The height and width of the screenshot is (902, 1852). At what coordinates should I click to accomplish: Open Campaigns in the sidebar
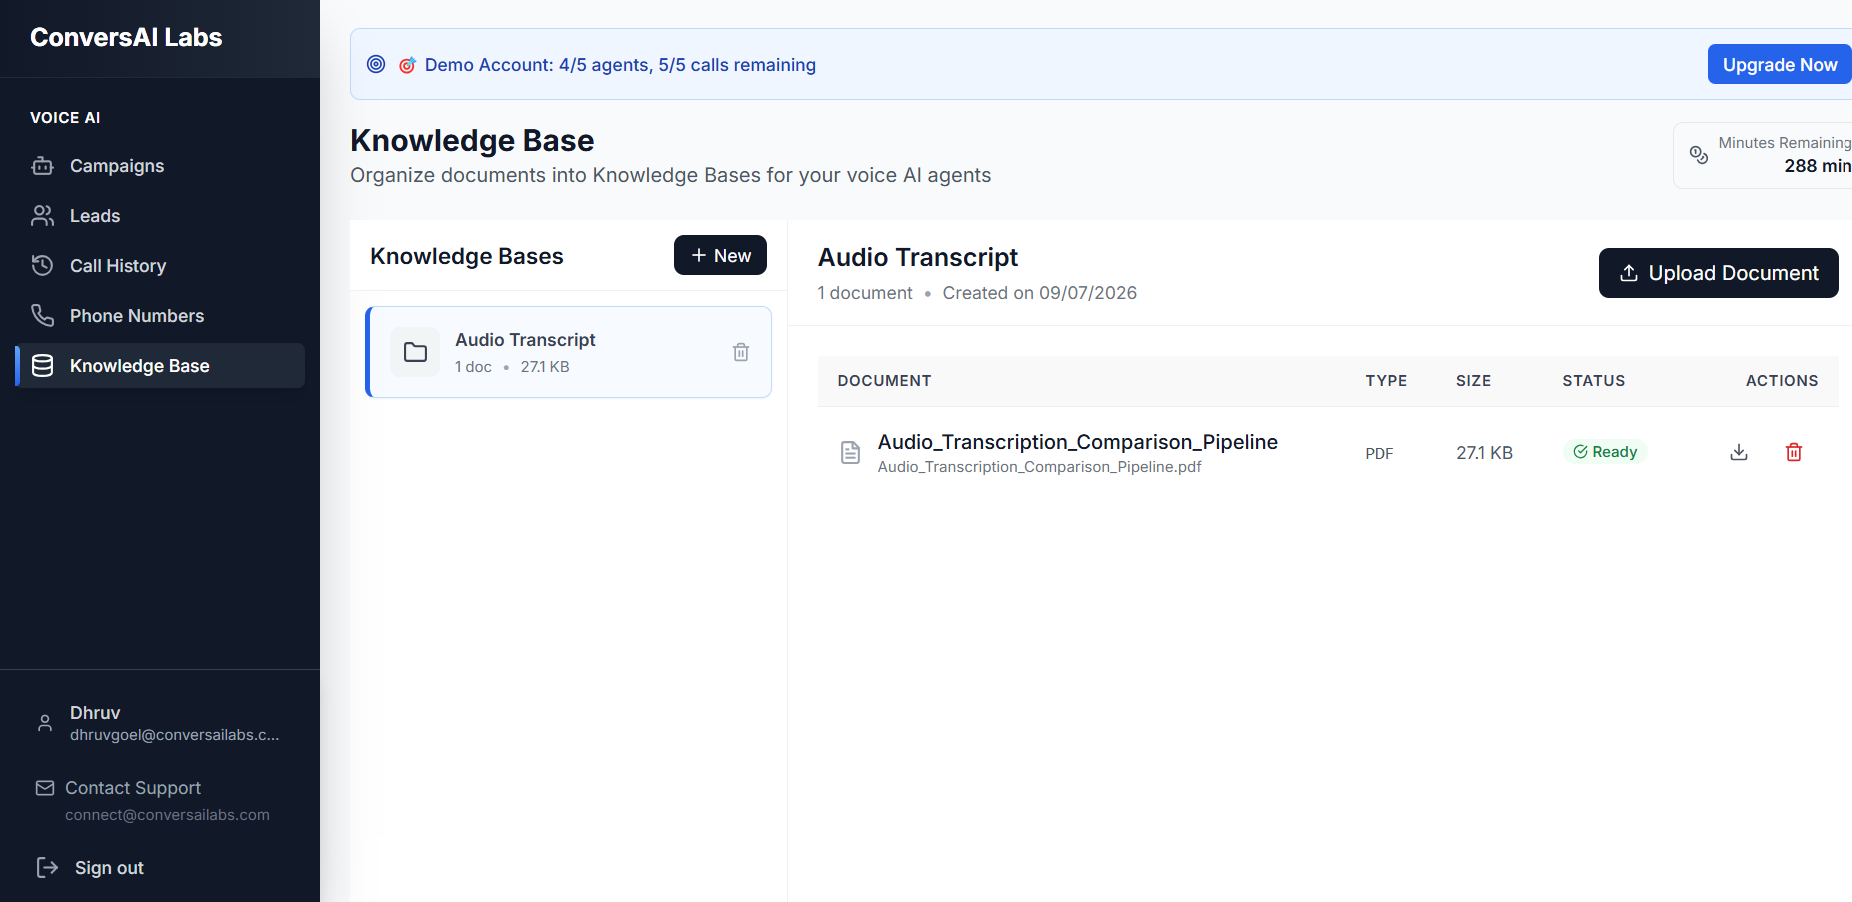pyautogui.click(x=160, y=166)
